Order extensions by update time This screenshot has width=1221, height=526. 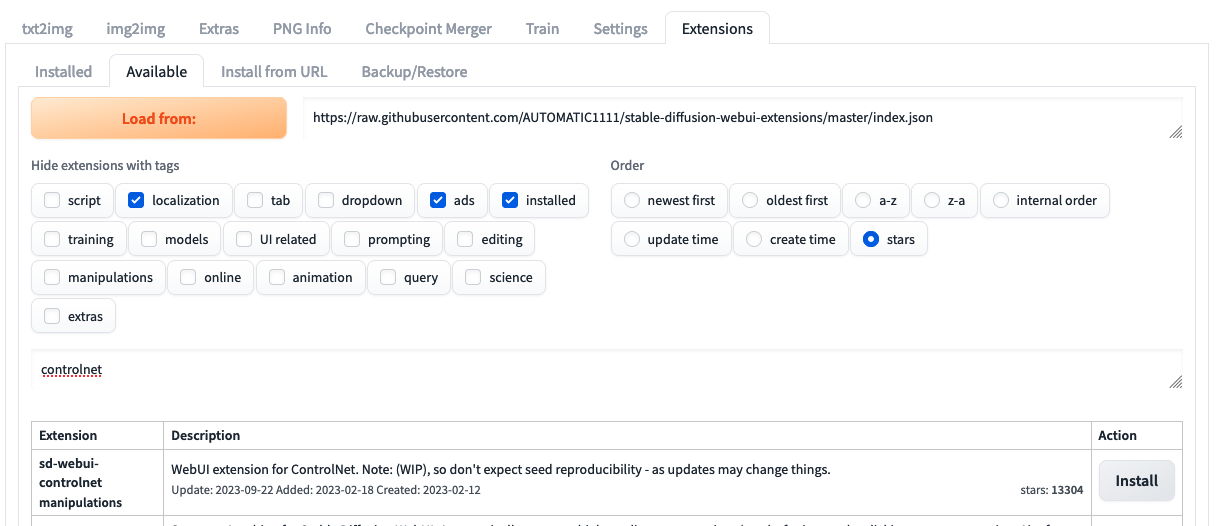(x=632, y=239)
